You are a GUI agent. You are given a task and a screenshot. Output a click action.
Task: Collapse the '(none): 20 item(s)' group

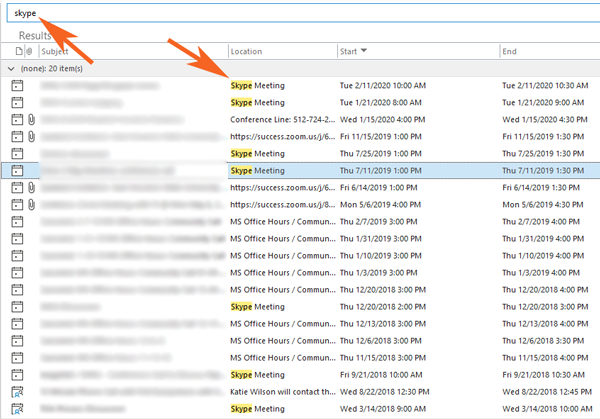11,69
